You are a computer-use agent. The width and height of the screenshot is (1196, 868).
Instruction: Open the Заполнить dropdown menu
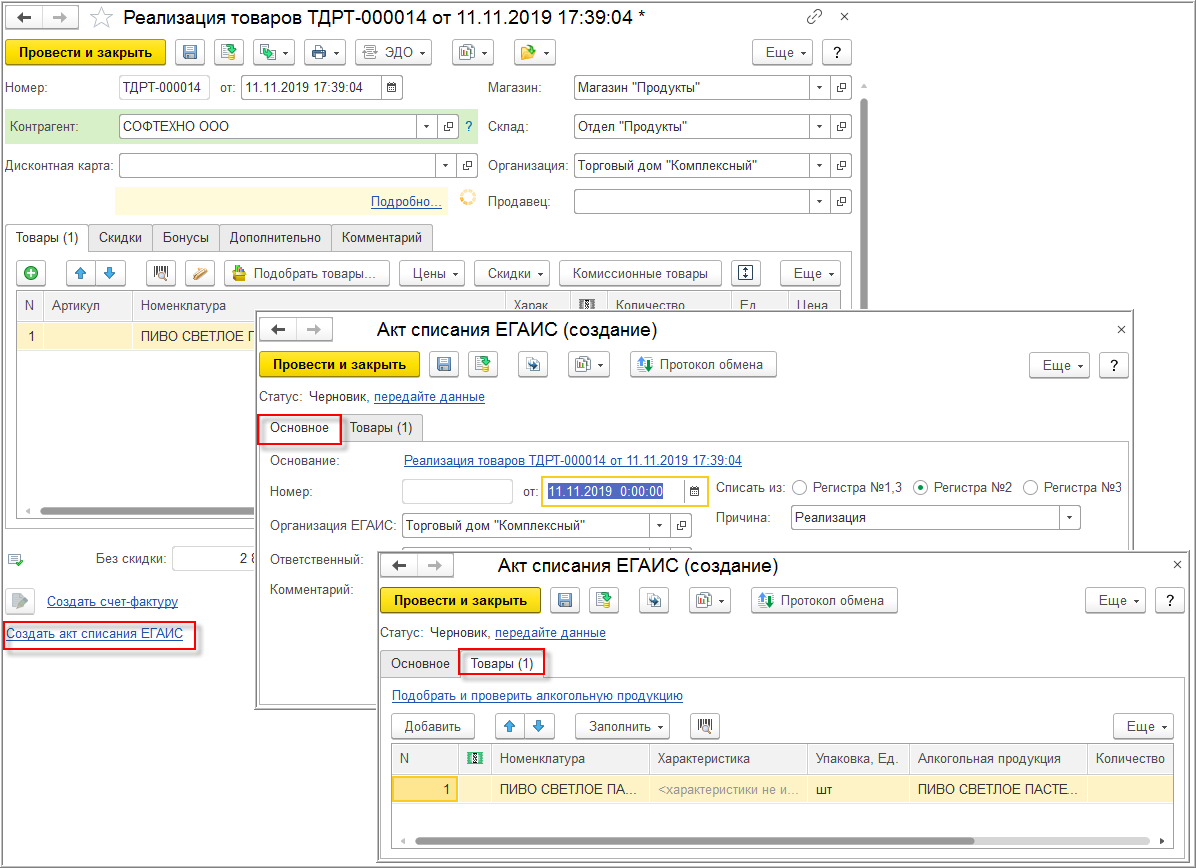click(622, 726)
